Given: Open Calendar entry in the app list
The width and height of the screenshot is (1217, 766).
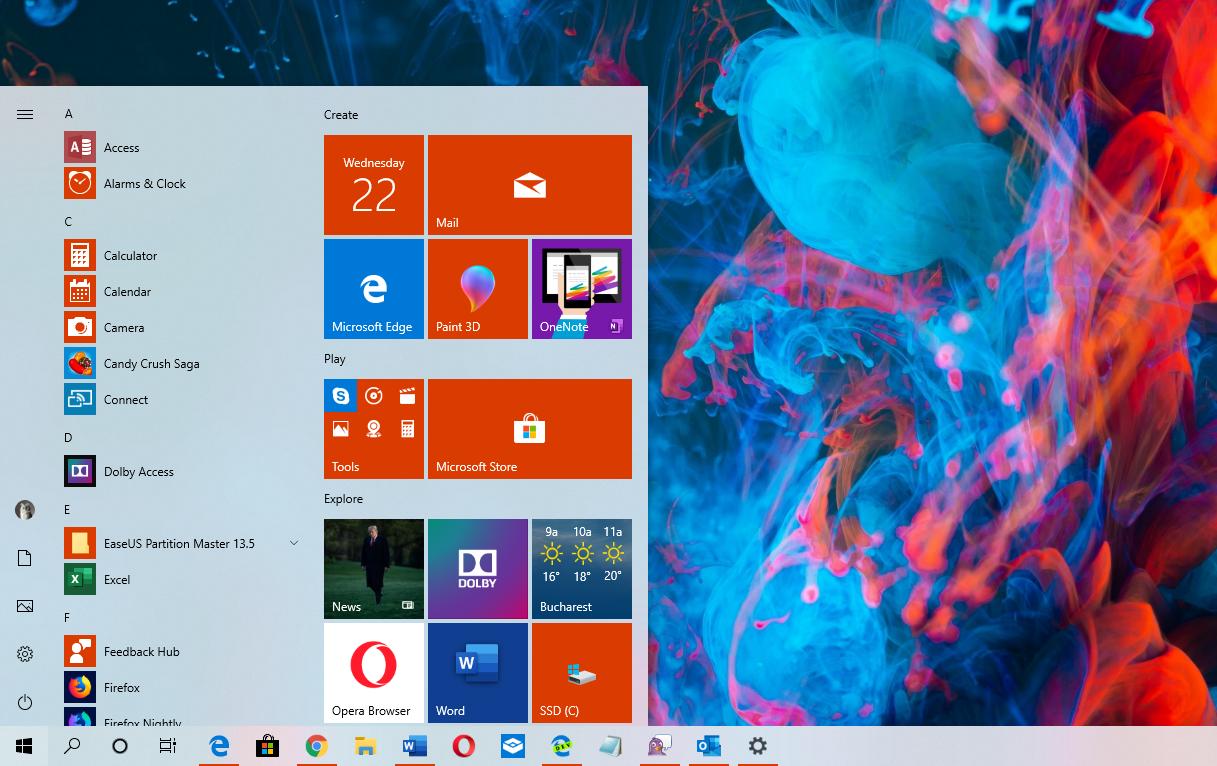Looking at the screenshot, I should click(184, 292).
